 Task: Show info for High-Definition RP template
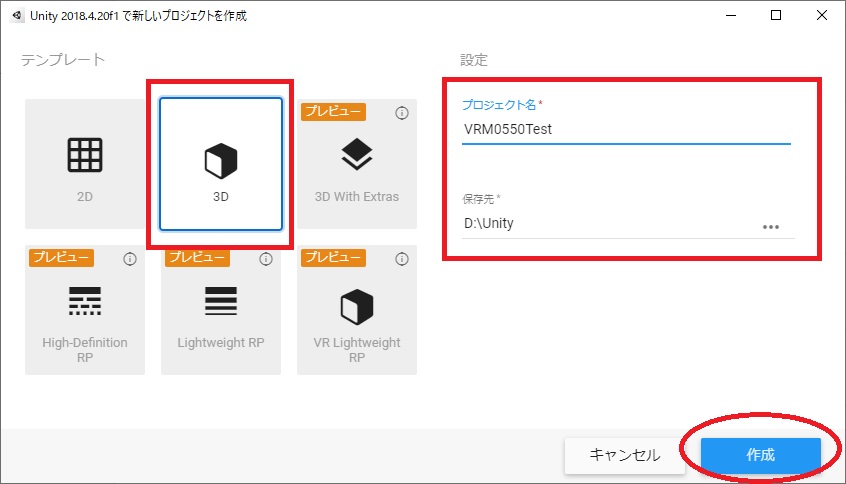129,259
